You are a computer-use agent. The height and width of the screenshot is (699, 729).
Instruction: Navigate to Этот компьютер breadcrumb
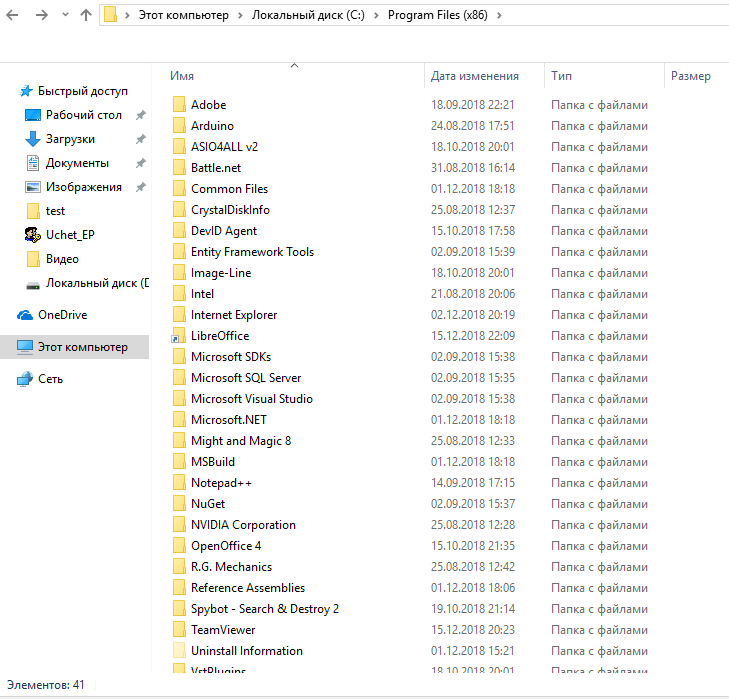pyautogui.click(x=184, y=15)
